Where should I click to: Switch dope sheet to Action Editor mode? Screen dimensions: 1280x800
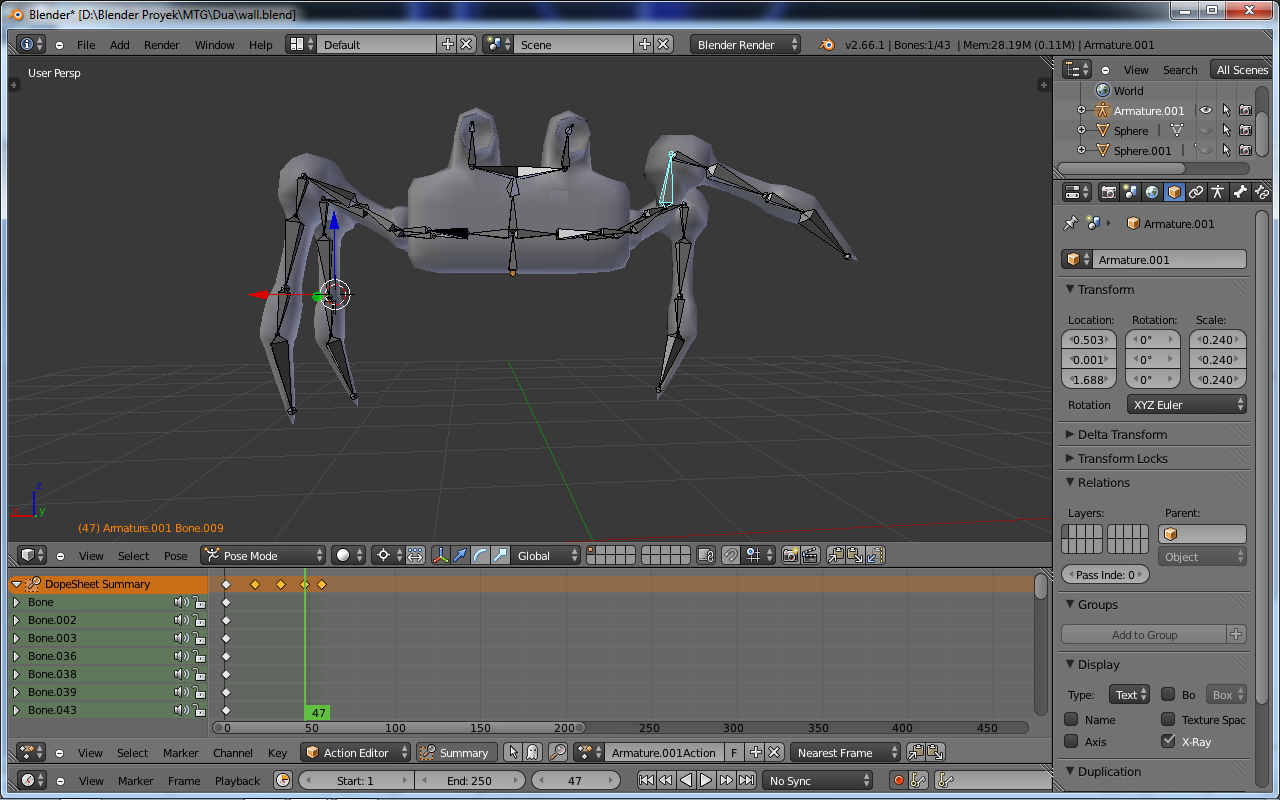(355, 752)
